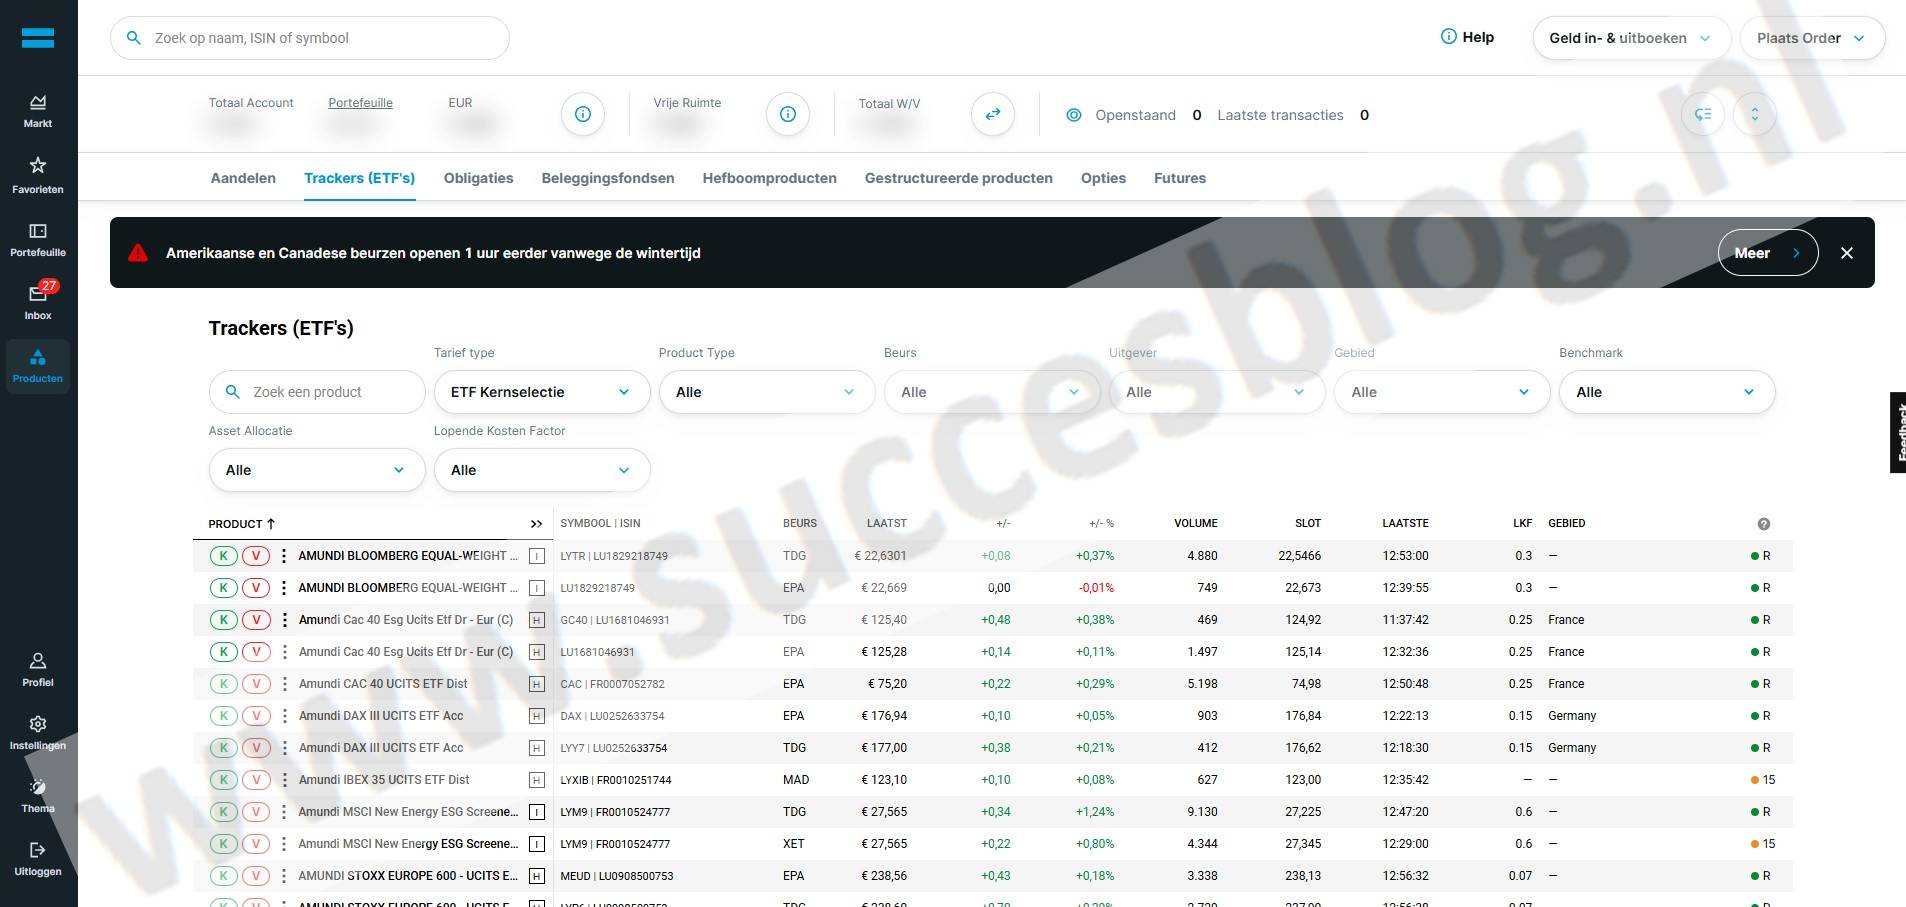The width and height of the screenshot is (1906, 907).
Task: Open the Benchmark dropdown
Action: tap(1666, 392)
